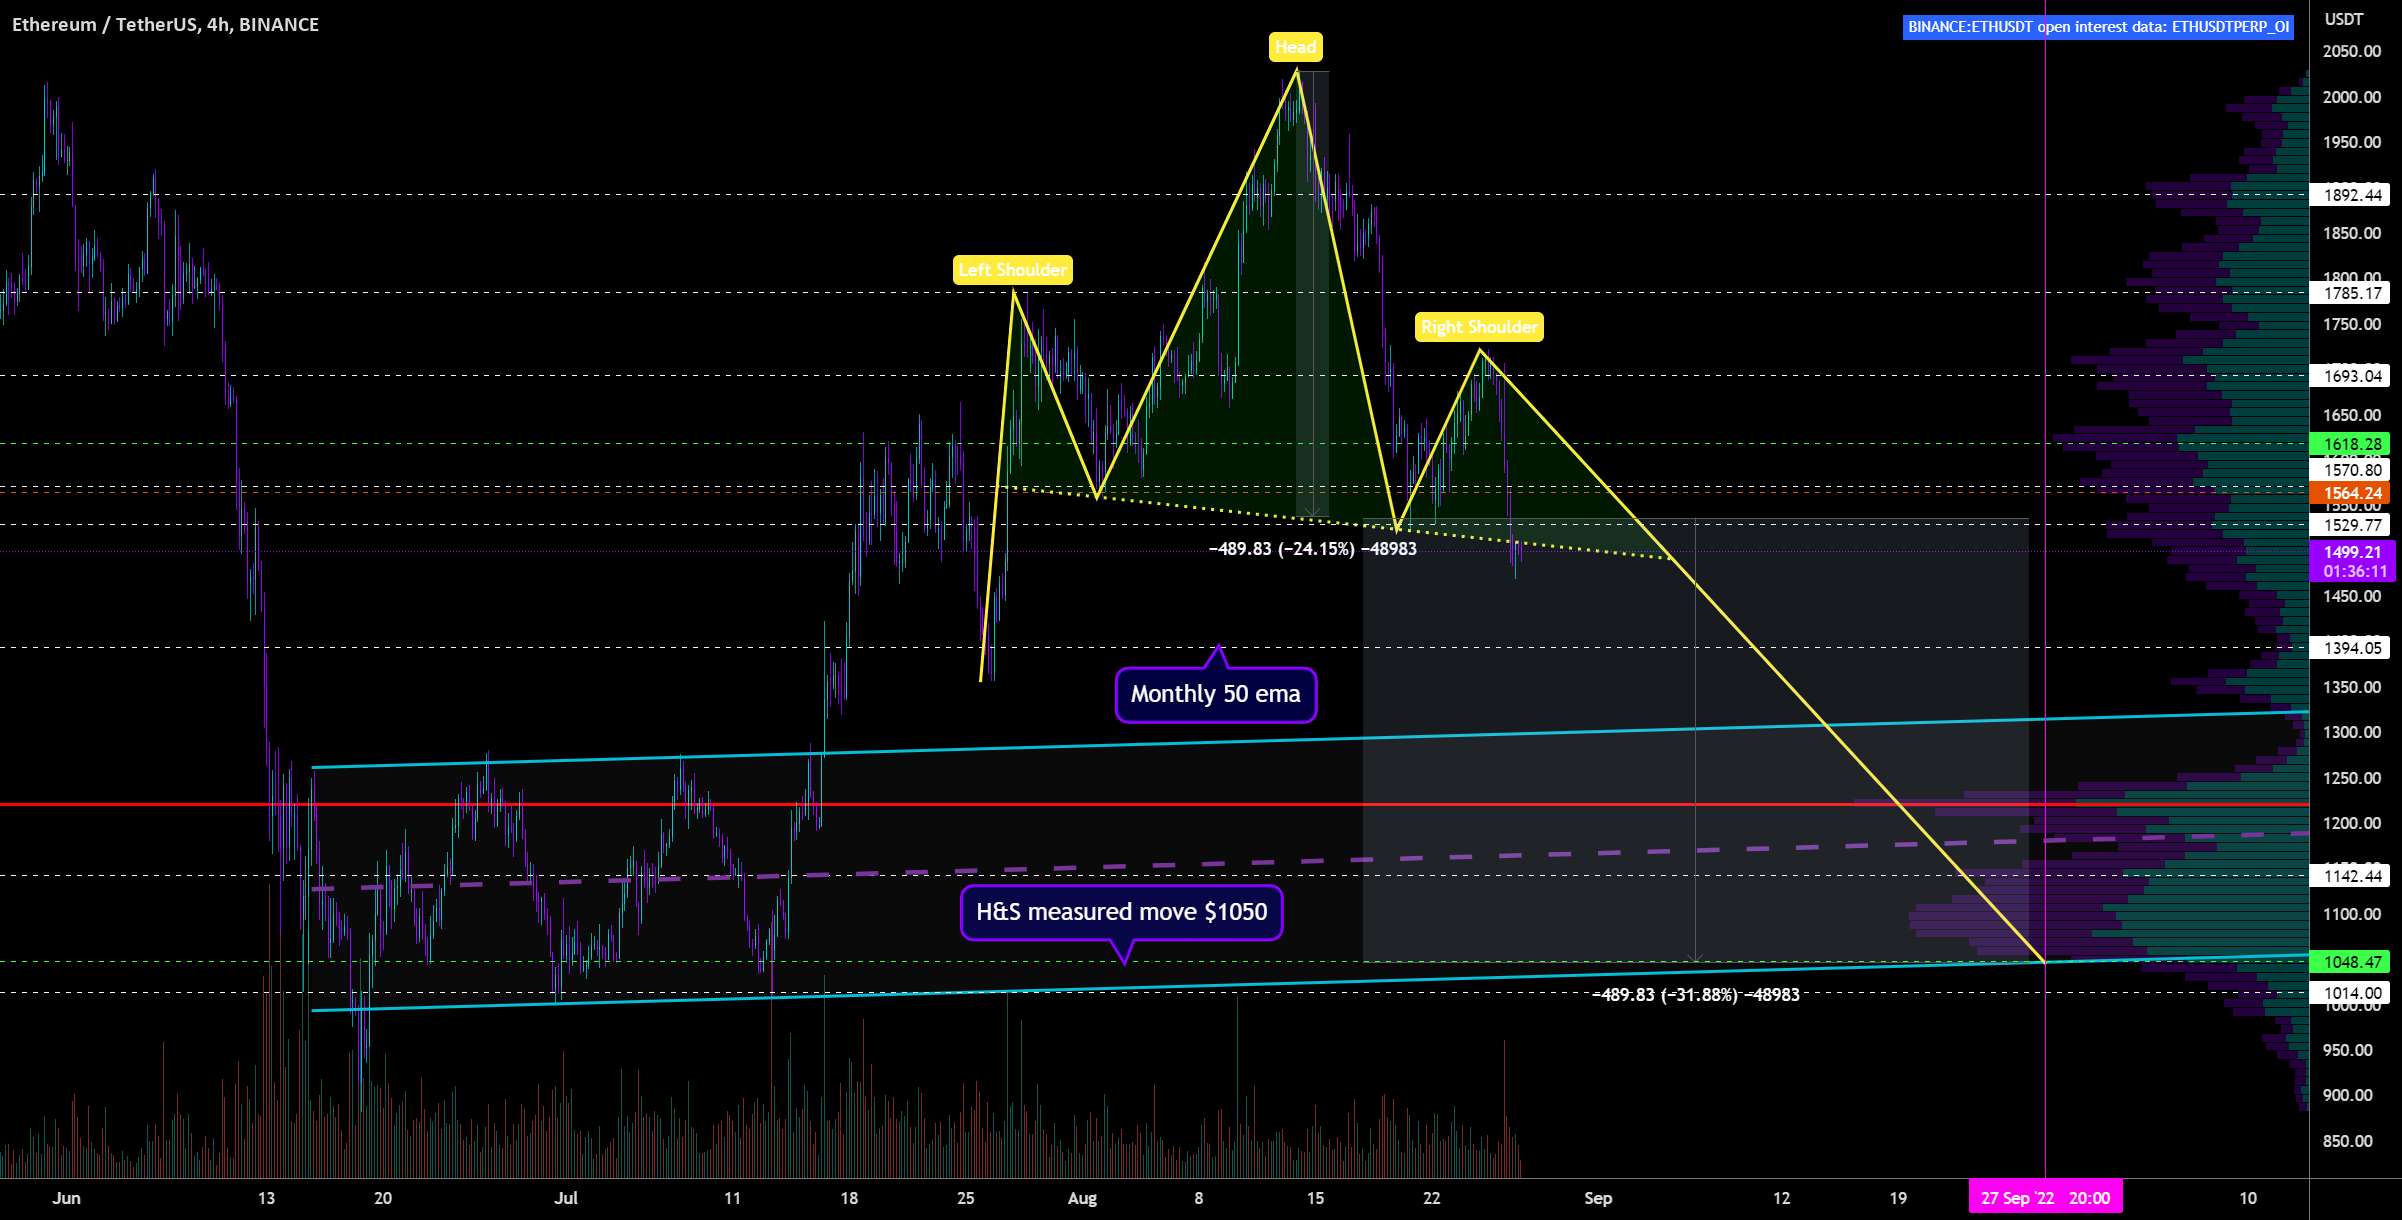Click the 'Aug' label on time axis

[x=1082, y=1198]
